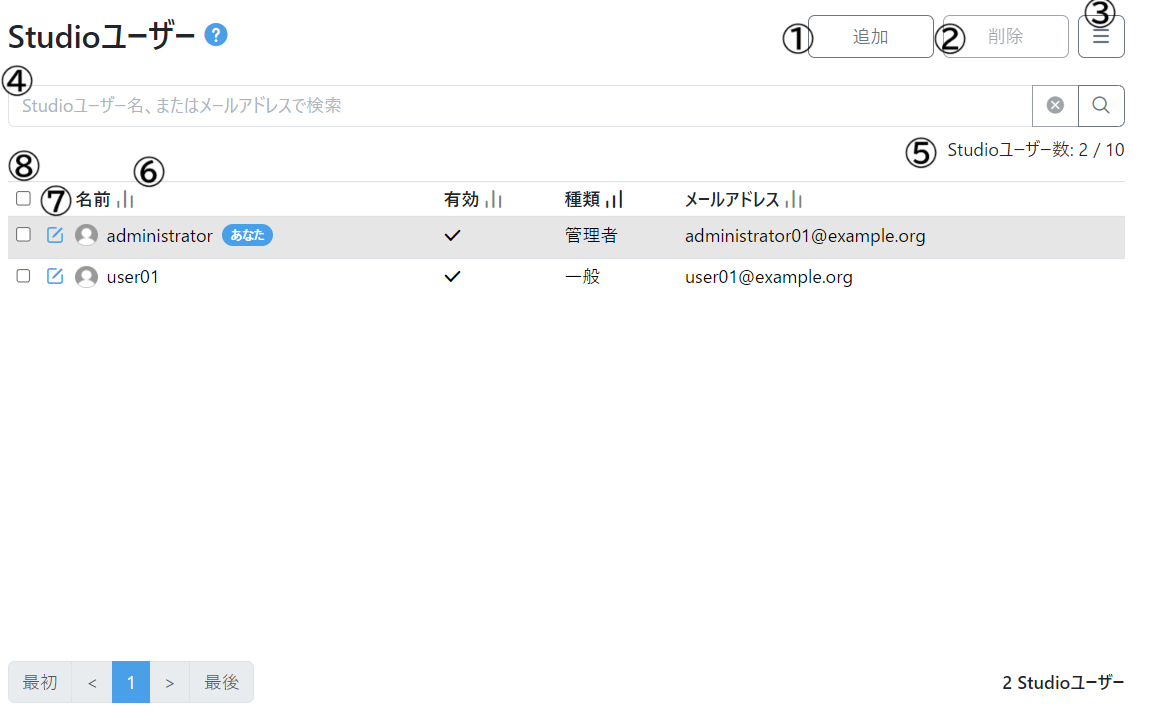1156x715 pixels.
Task: Toggle sorting on the メールアドレス column
Action: pyautogui.click(x=793, y=199)
